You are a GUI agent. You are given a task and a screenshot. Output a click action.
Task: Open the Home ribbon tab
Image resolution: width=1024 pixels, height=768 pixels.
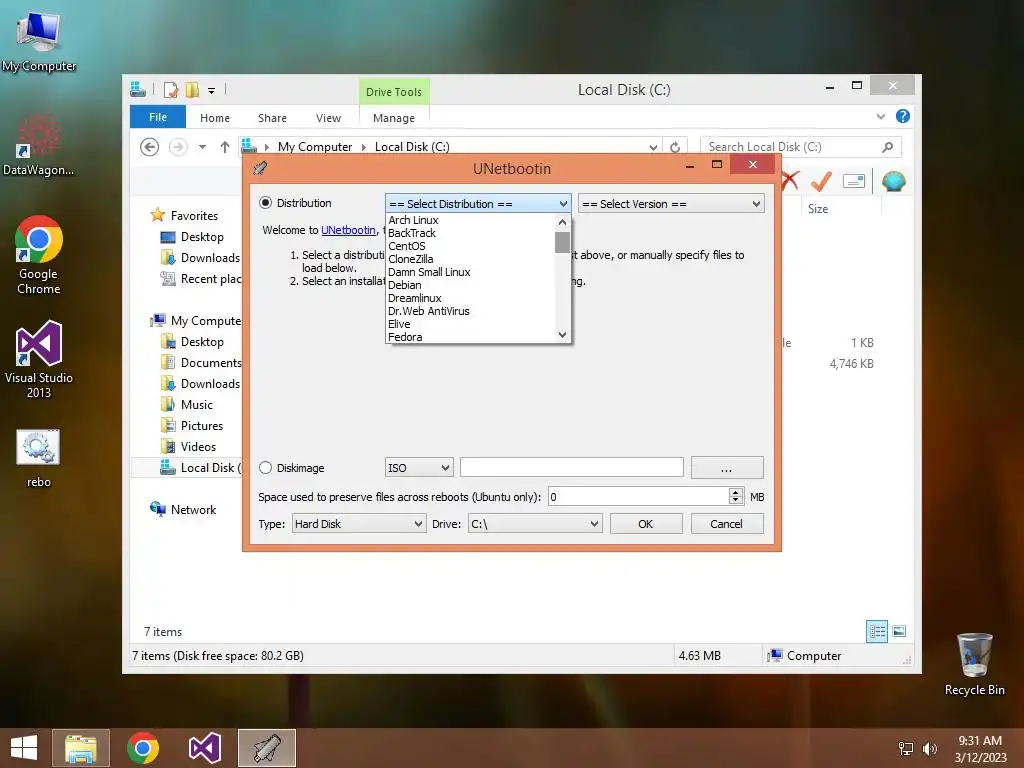215,118
